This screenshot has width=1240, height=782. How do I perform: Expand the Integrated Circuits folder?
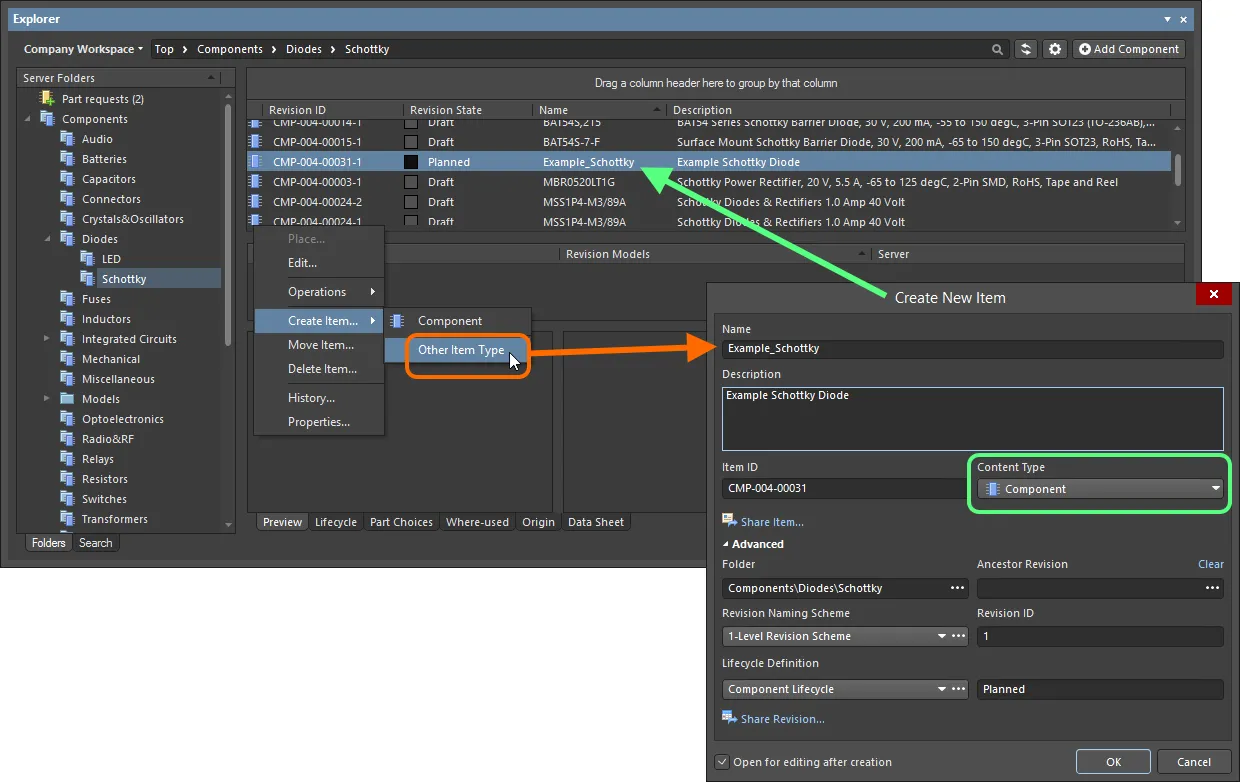[47, 339]
